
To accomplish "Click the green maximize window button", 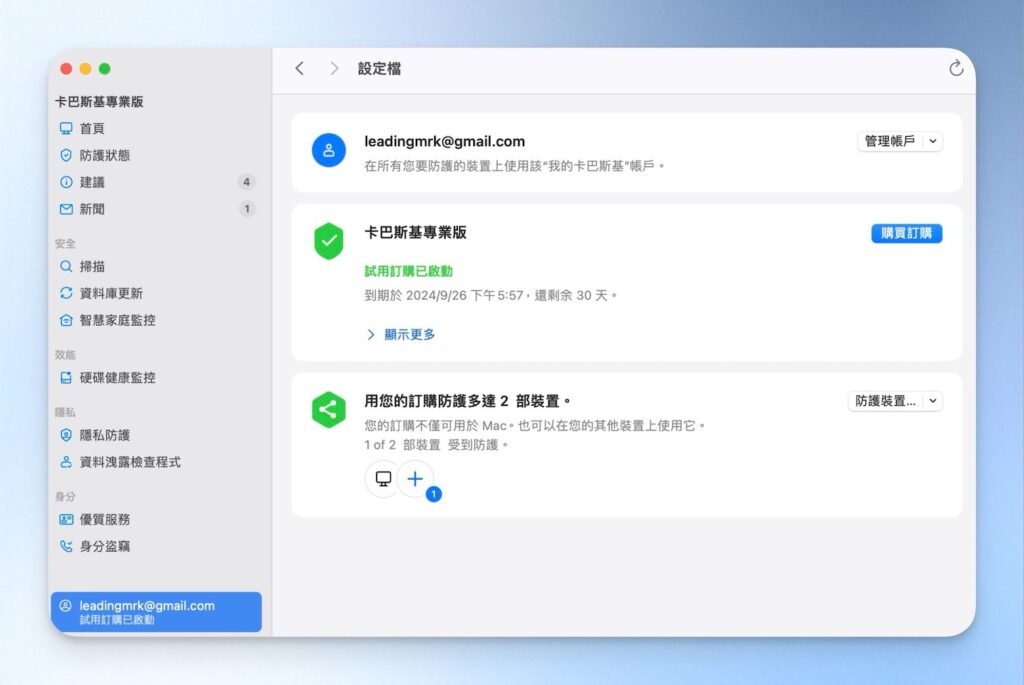I will [x=104, y=69].
